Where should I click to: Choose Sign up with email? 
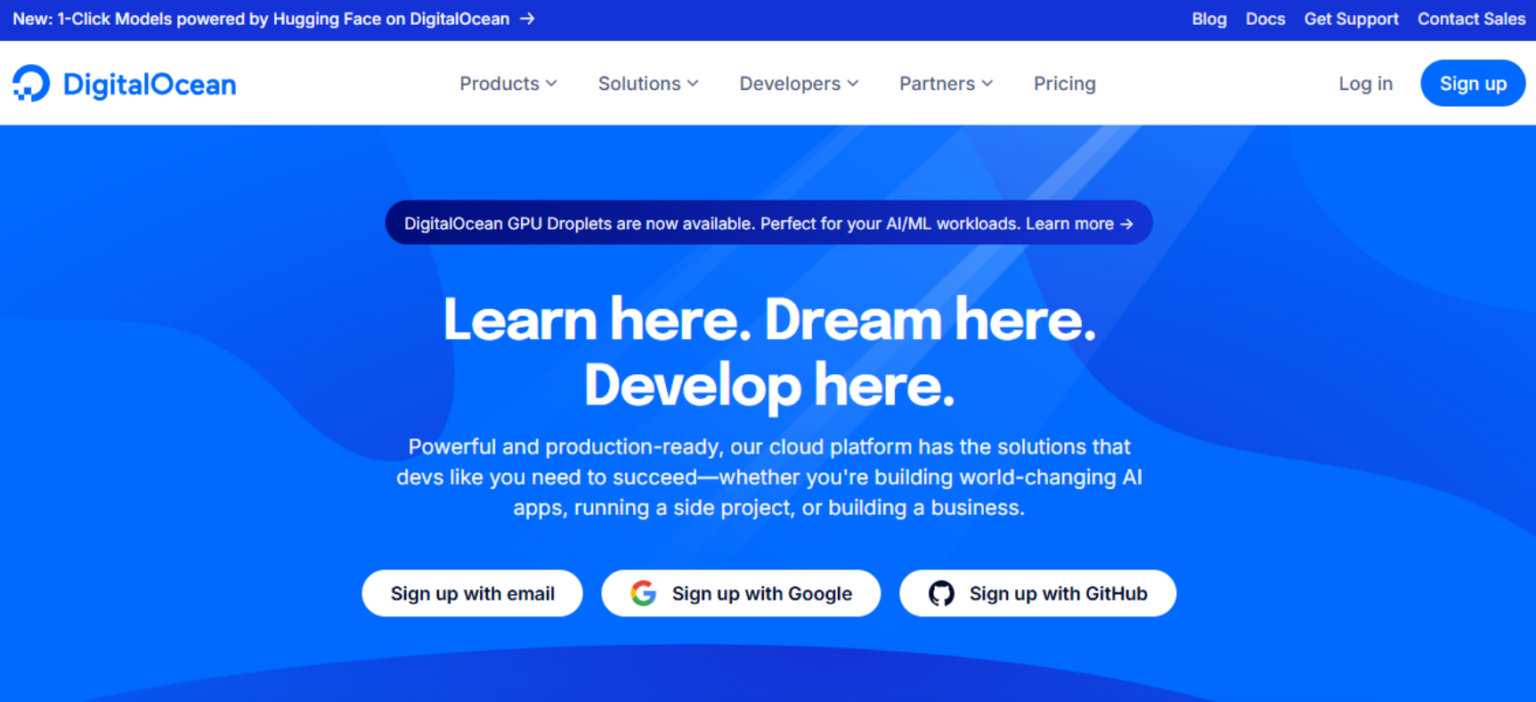472,593
